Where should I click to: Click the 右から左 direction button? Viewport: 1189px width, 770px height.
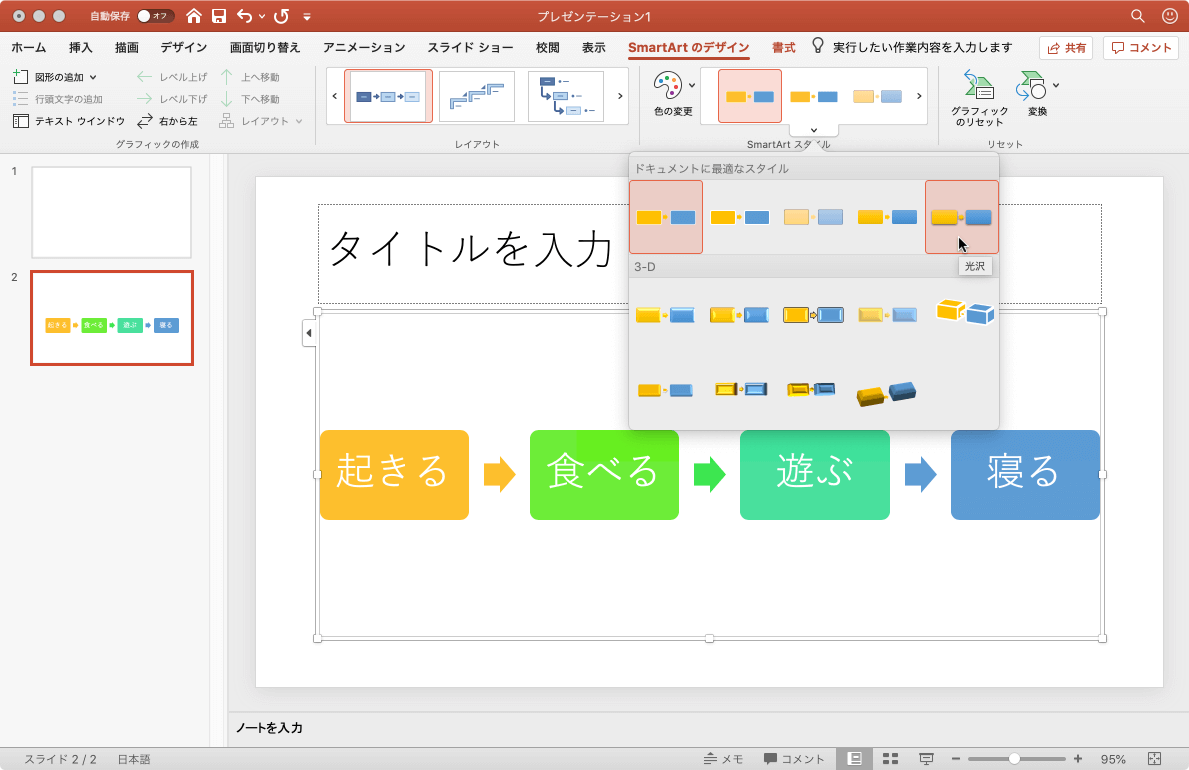coord(168,121)
